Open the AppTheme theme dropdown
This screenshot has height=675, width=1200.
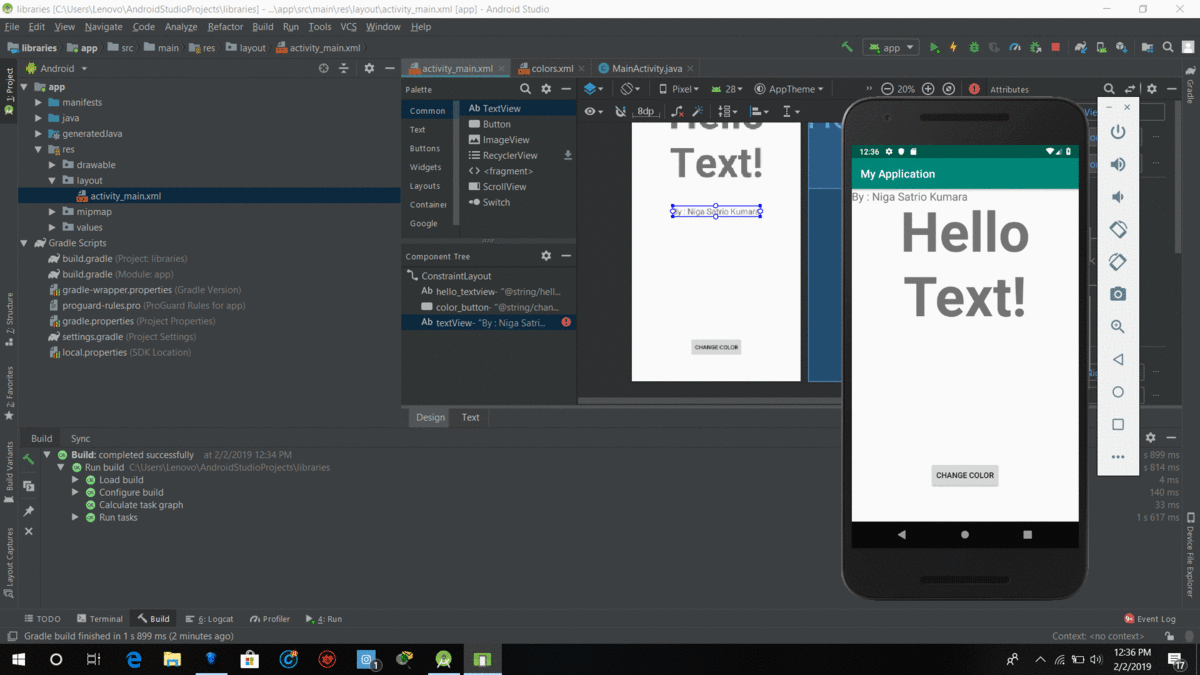[x=789, y=89]
